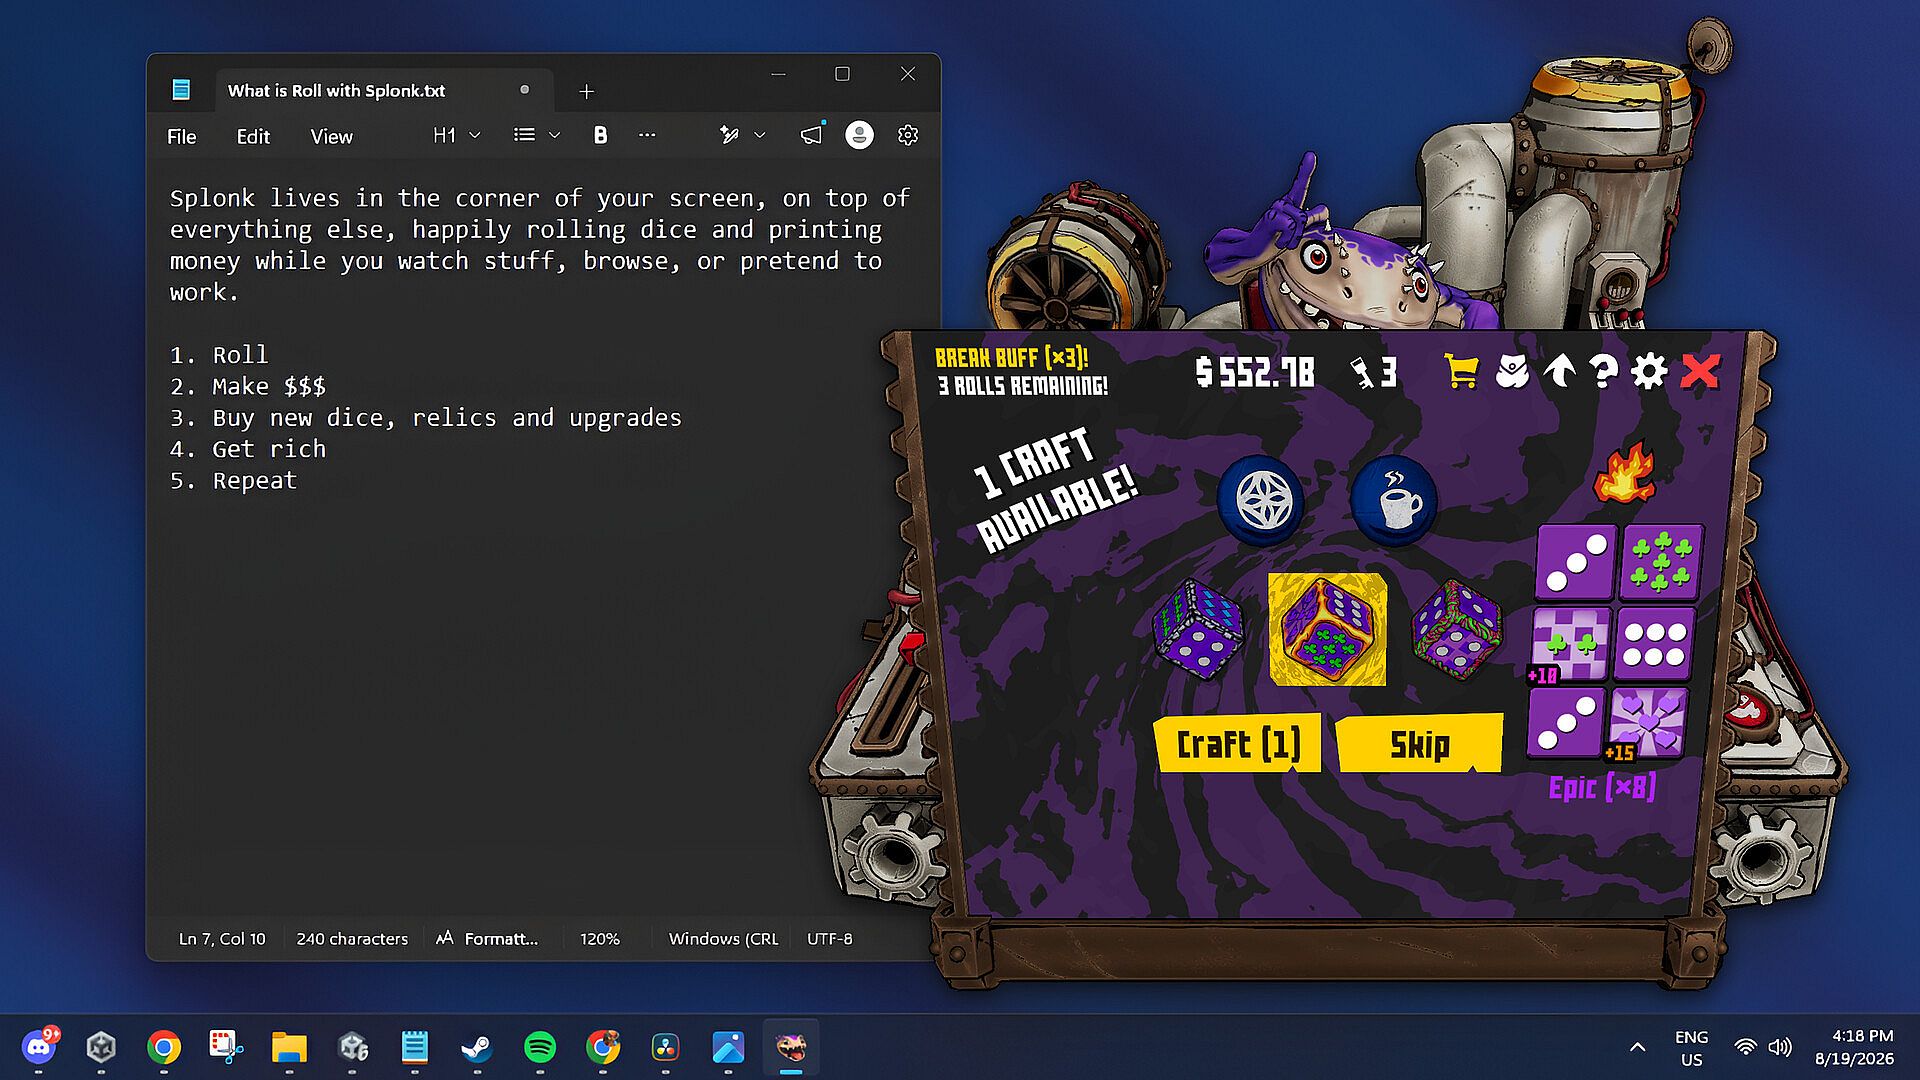Open the shop cart in Splonk game
1920x1080 pixels.
[x=1461, y=371]
